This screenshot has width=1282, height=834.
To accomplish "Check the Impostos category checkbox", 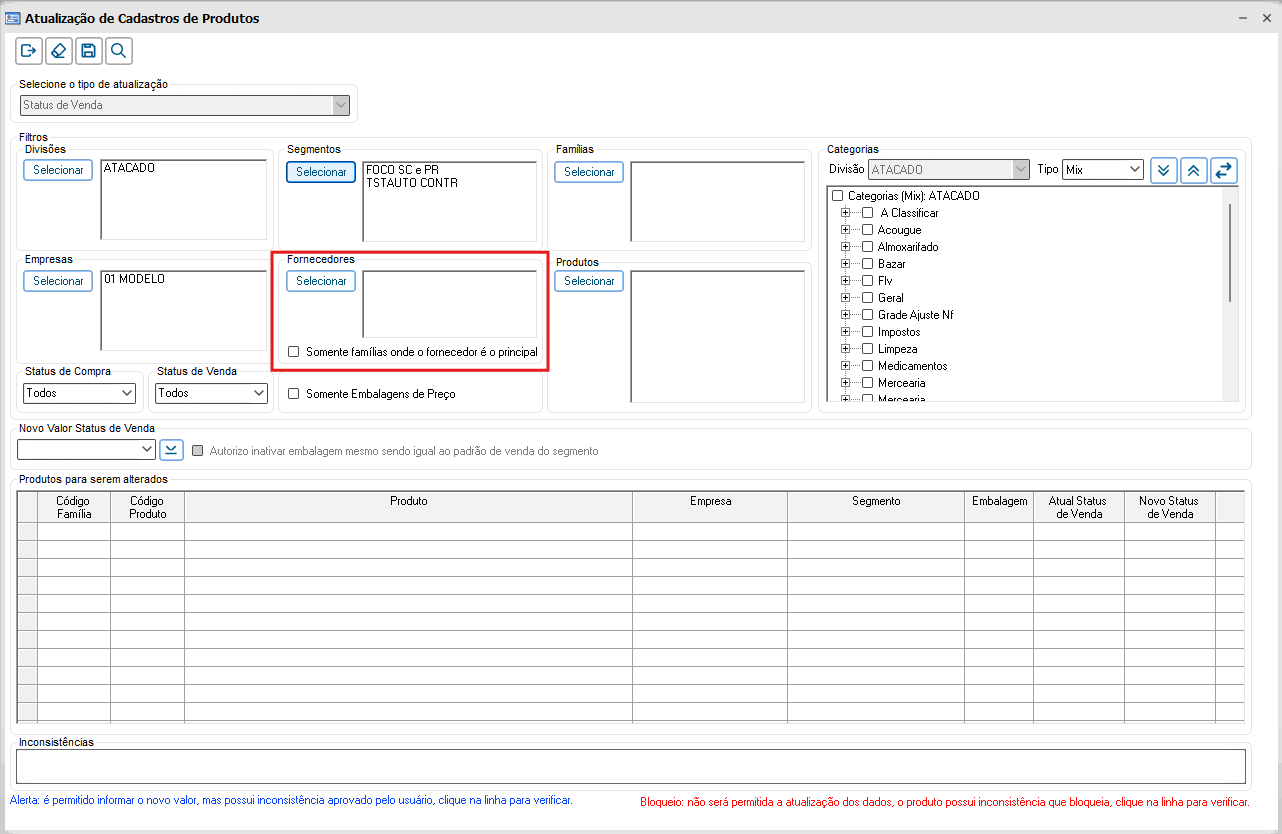I will coord(868,332).
